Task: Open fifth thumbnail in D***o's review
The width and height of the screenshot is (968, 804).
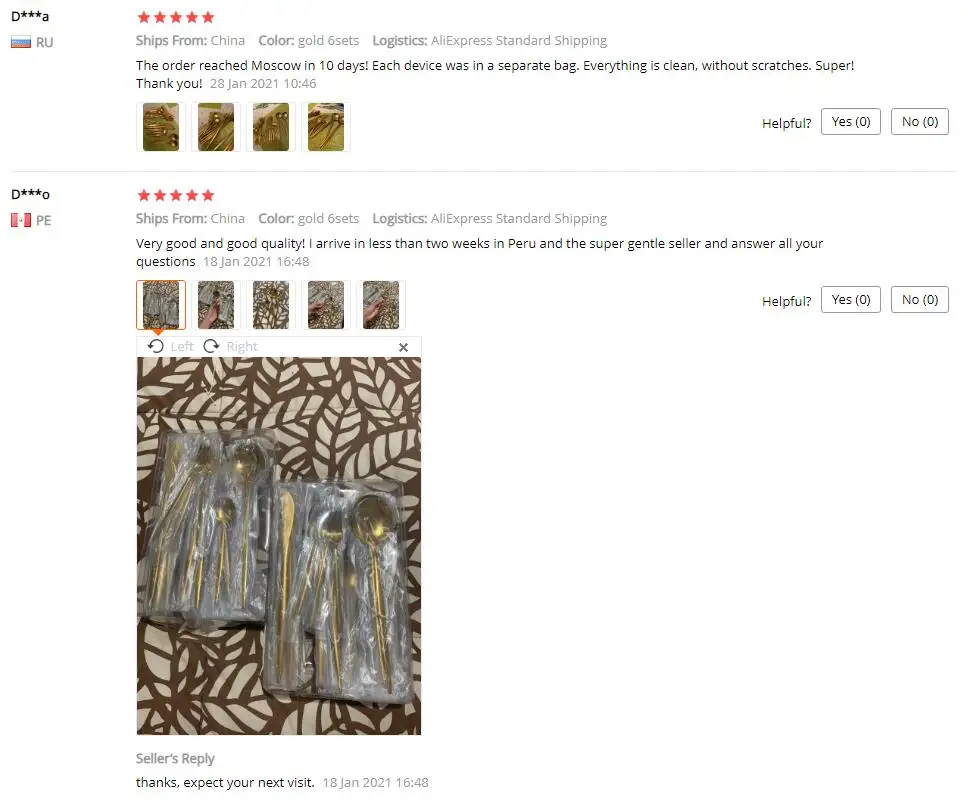Action: click(x=381, y=305)
